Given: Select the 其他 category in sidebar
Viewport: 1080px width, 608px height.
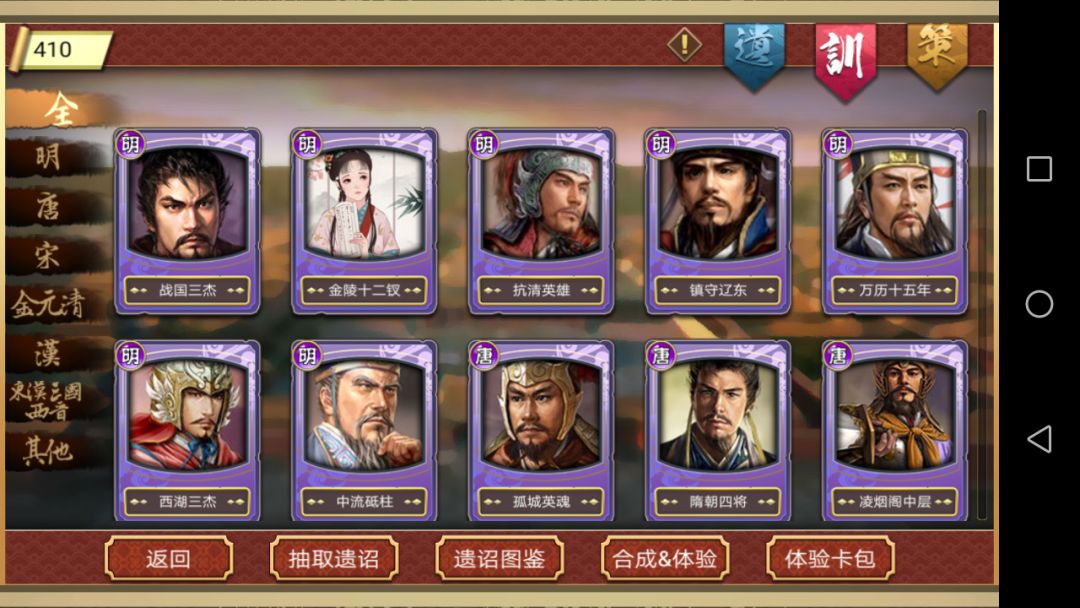Looking at the screenshot, I should coord(50,452).
